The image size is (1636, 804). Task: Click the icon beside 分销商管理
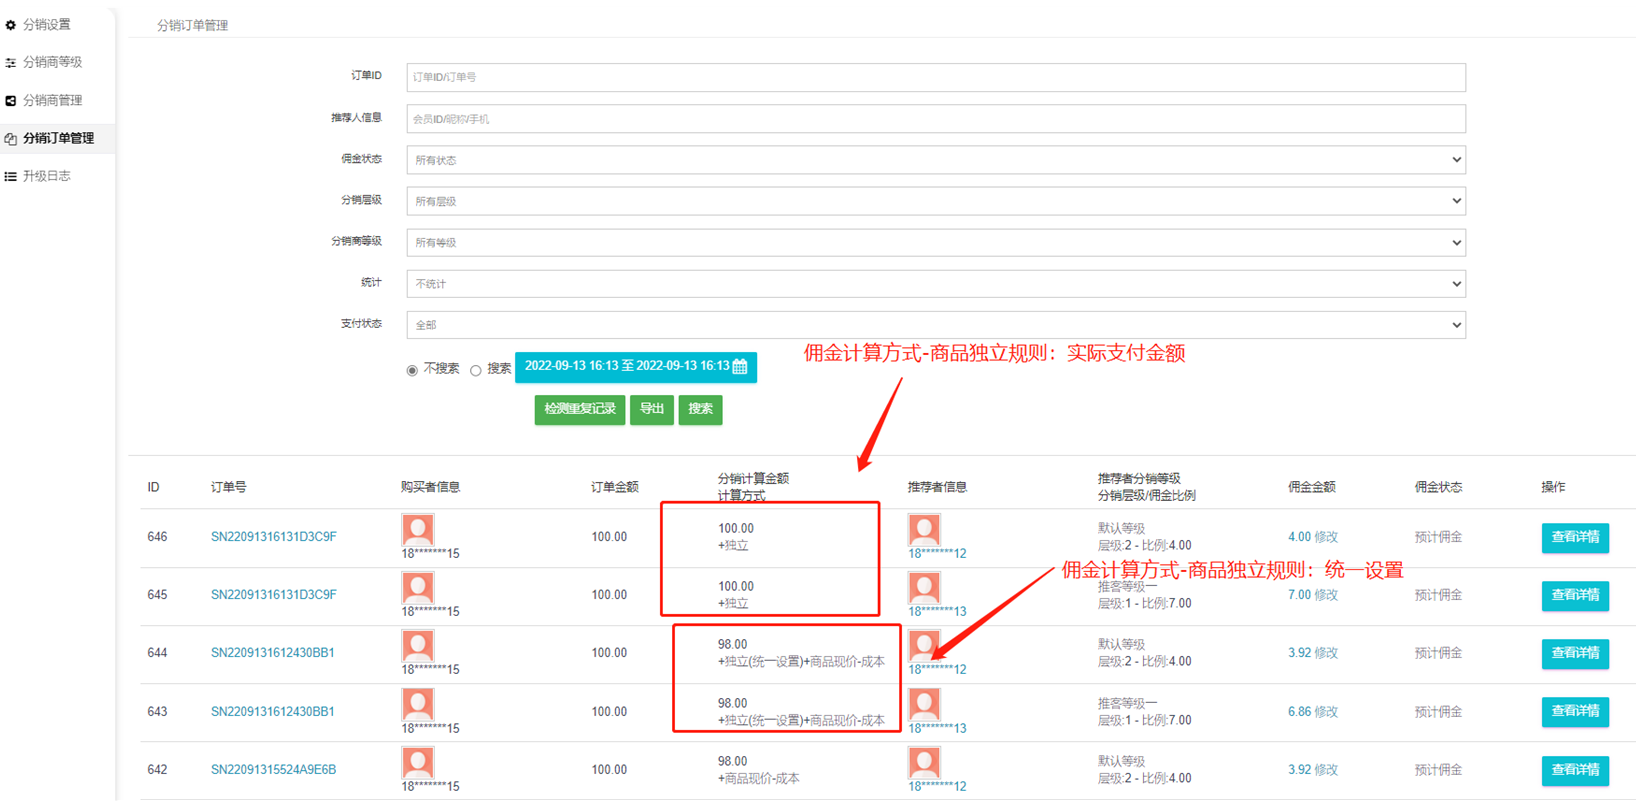coord(11,101)
